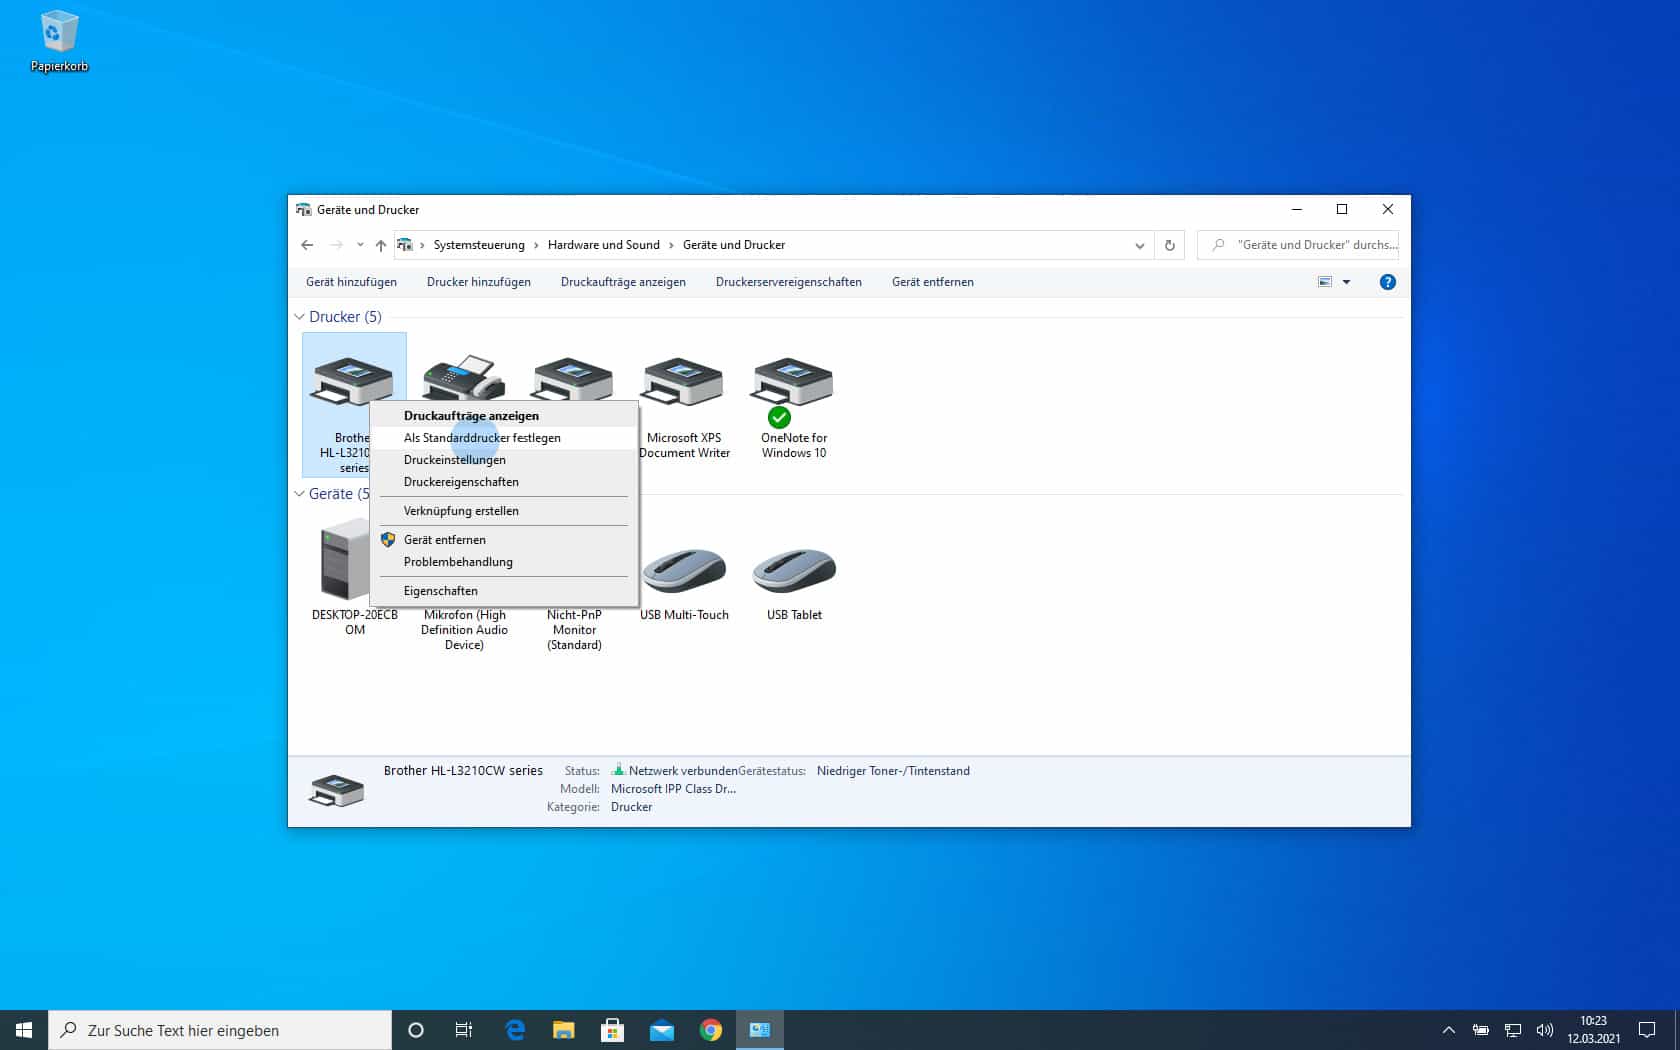Click Gerät hinzufügen in toolbar

351,282
